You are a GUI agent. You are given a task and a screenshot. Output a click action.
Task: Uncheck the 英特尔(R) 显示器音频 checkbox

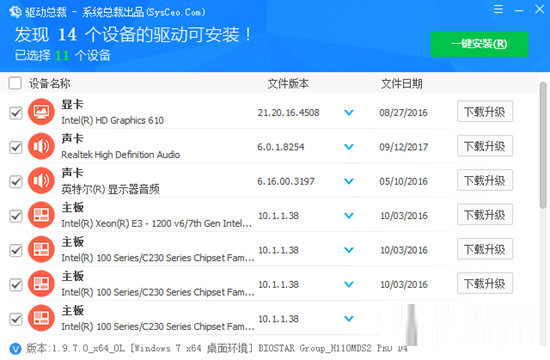coord(16,182)
